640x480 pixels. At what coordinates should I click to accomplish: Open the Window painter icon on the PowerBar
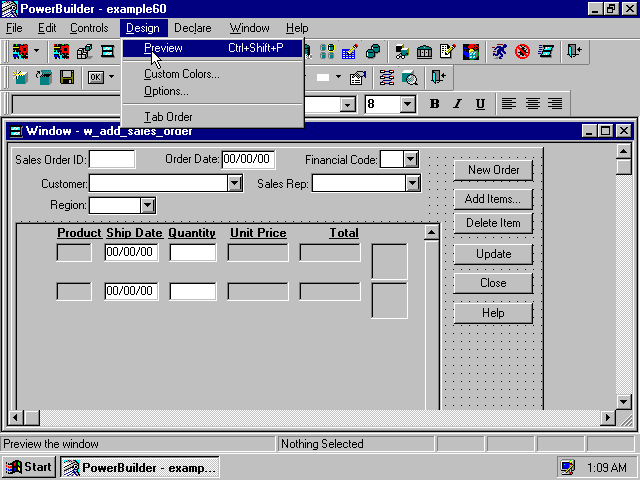click(x=107, y=51)
